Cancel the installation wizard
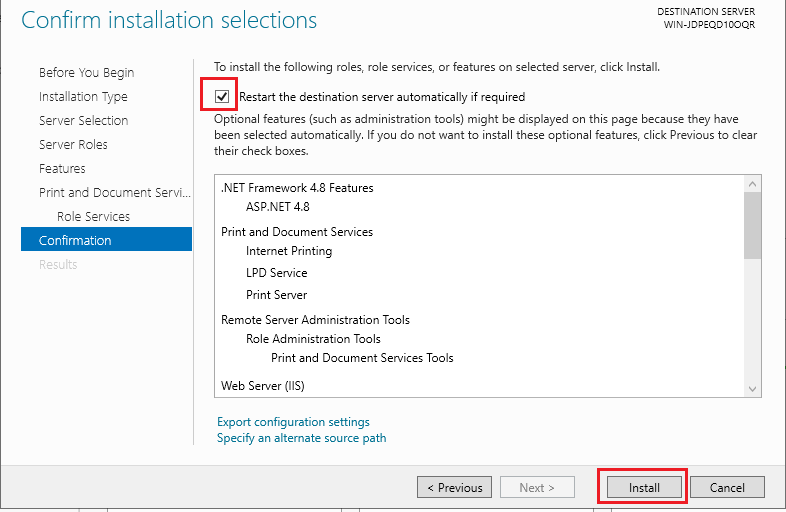Screen dimensions: 786x512 [727, 487]
